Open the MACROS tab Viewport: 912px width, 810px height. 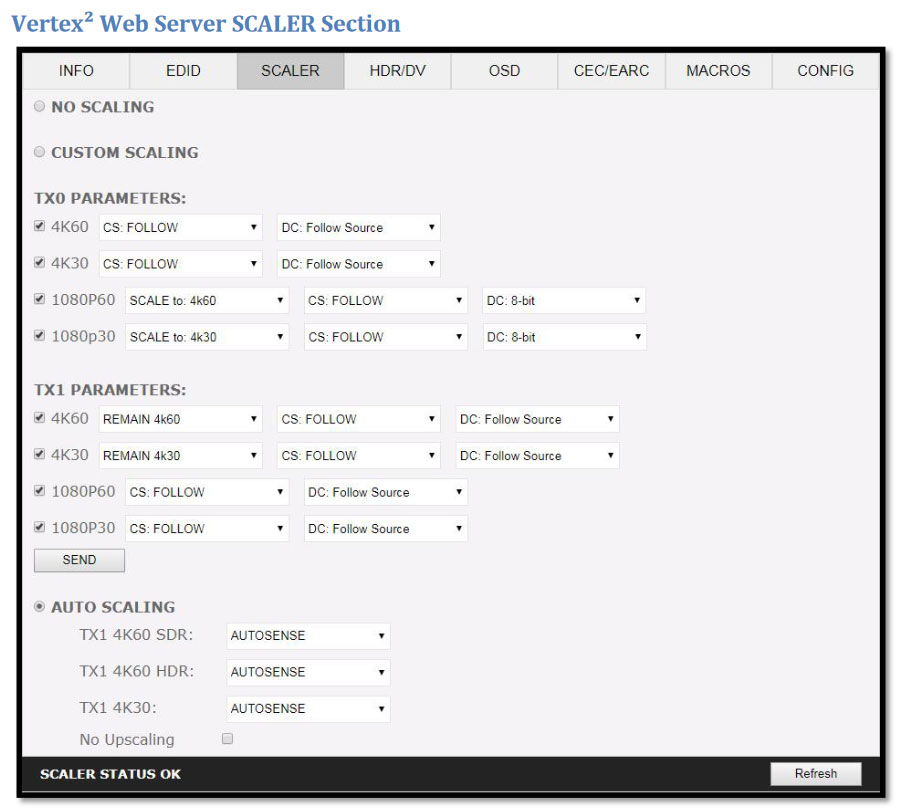click(718, 71)
